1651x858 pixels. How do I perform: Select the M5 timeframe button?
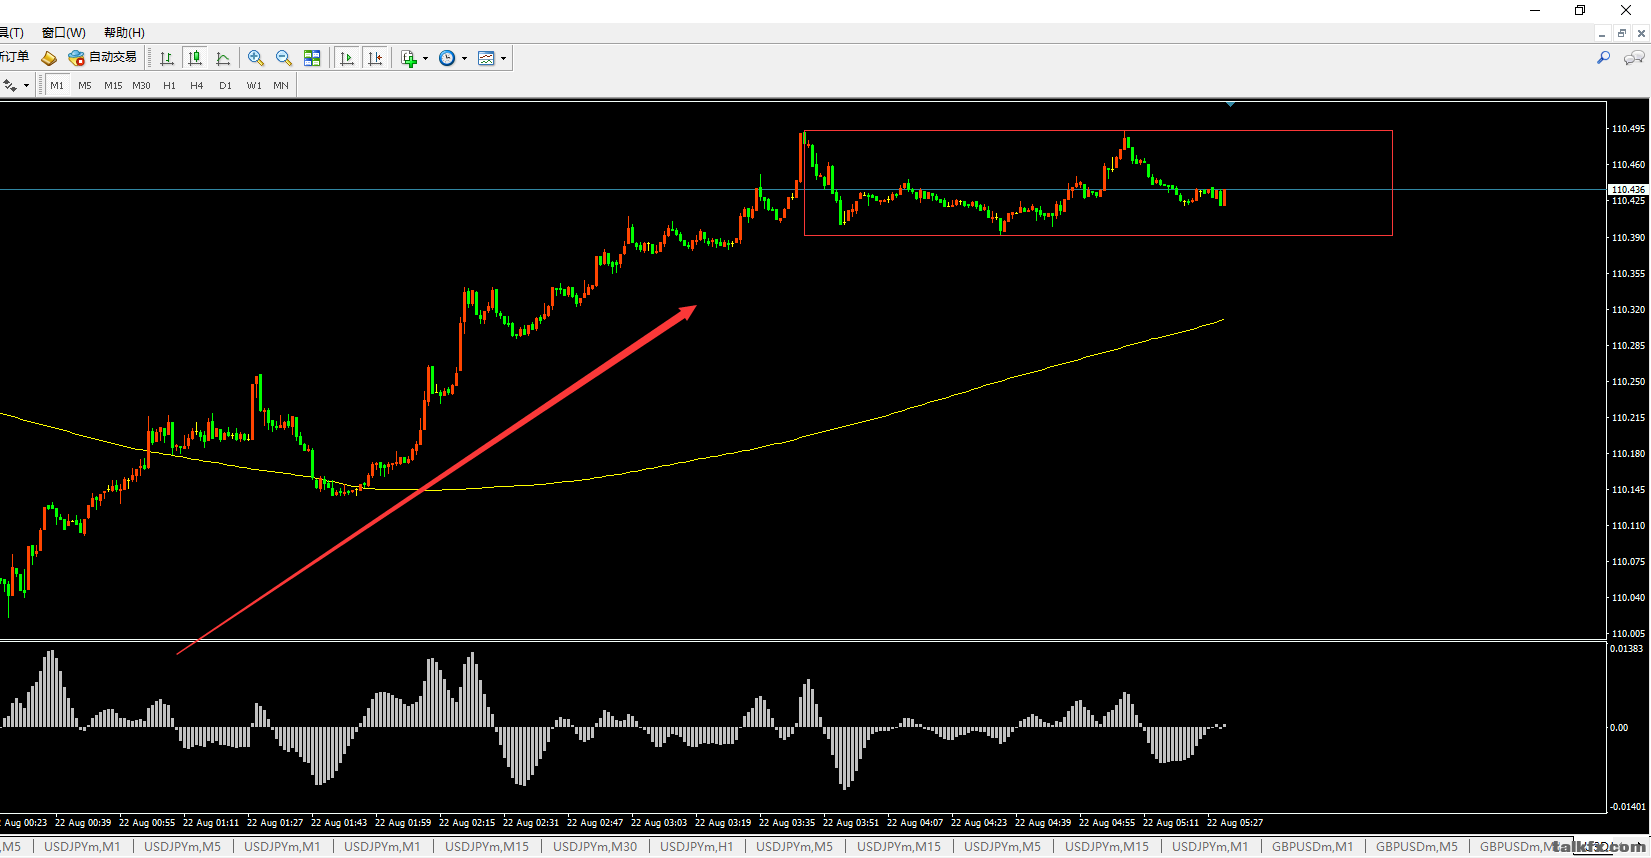click(x=85, y=85)
